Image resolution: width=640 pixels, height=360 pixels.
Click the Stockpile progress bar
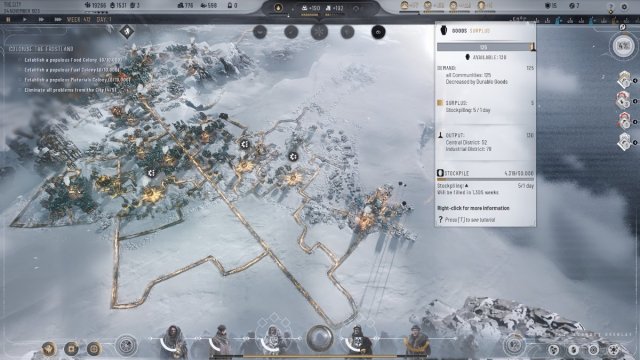point(485,179)
